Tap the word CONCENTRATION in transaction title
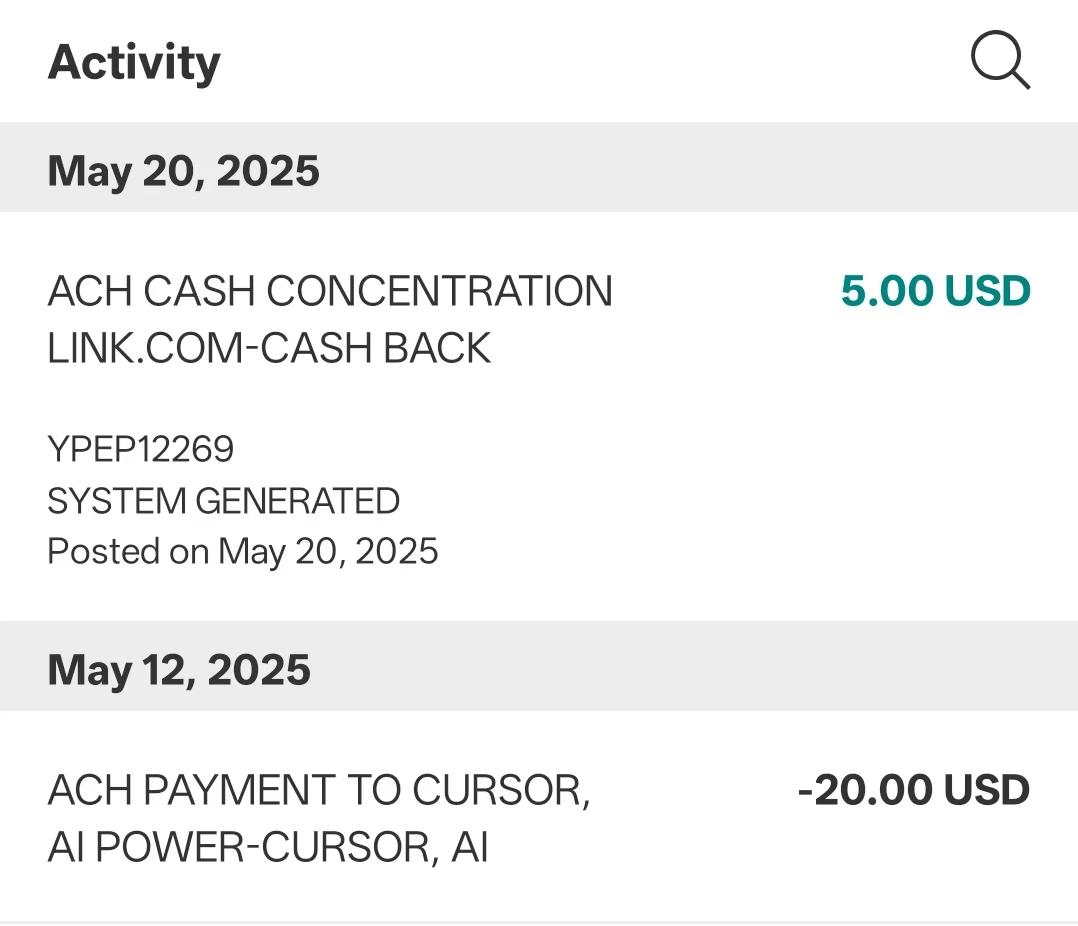Viewport: 1078px width, 926px height. 439,291
